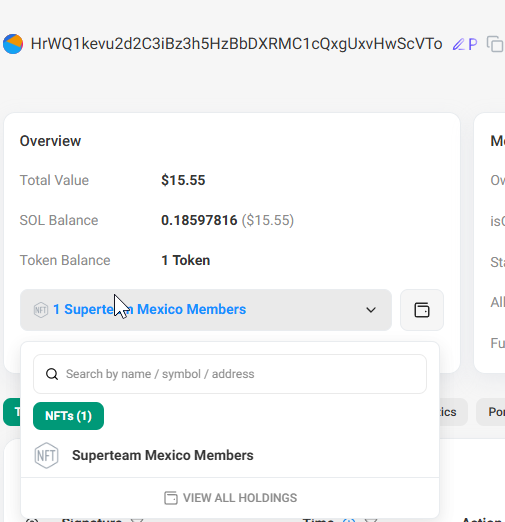Open the 1 Superteam Mexico Members dropdown
Screen dimensions: 505x522
206,310
